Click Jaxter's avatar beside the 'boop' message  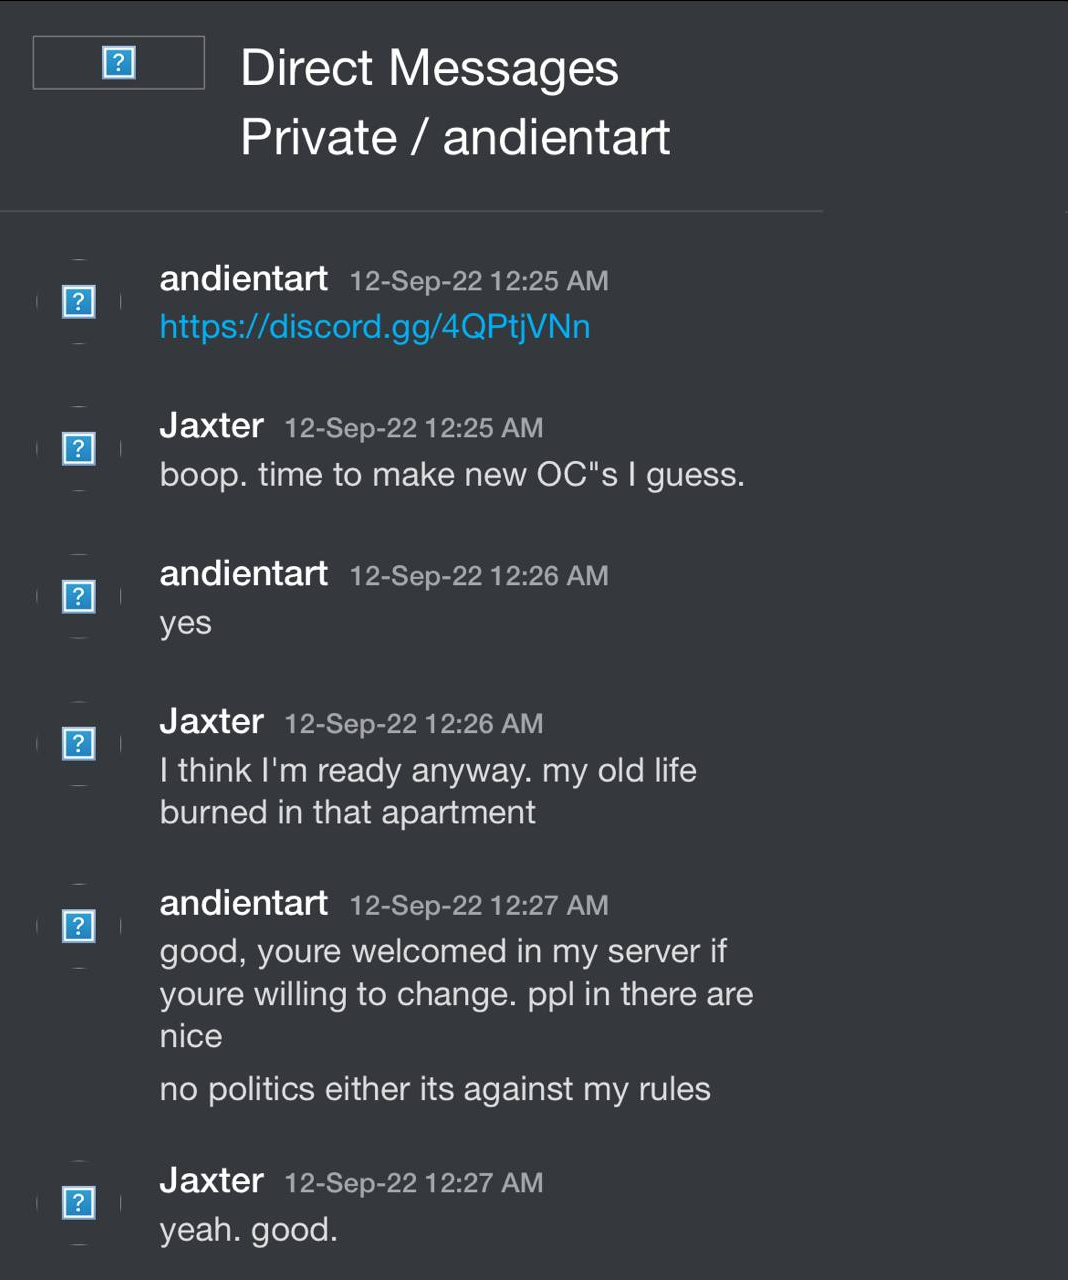(x=79, y=448)
